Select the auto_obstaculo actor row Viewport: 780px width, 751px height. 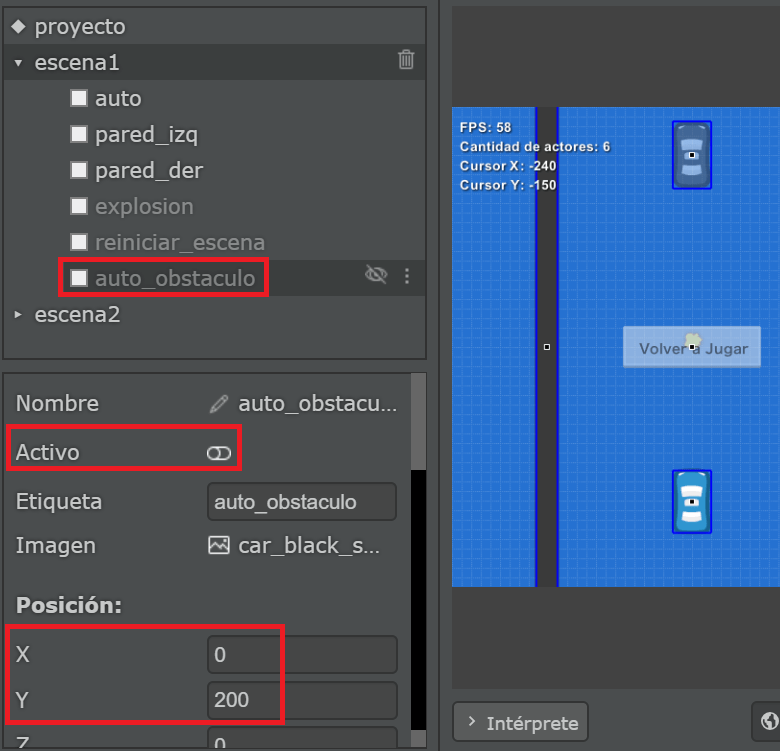tap(215, 278)
